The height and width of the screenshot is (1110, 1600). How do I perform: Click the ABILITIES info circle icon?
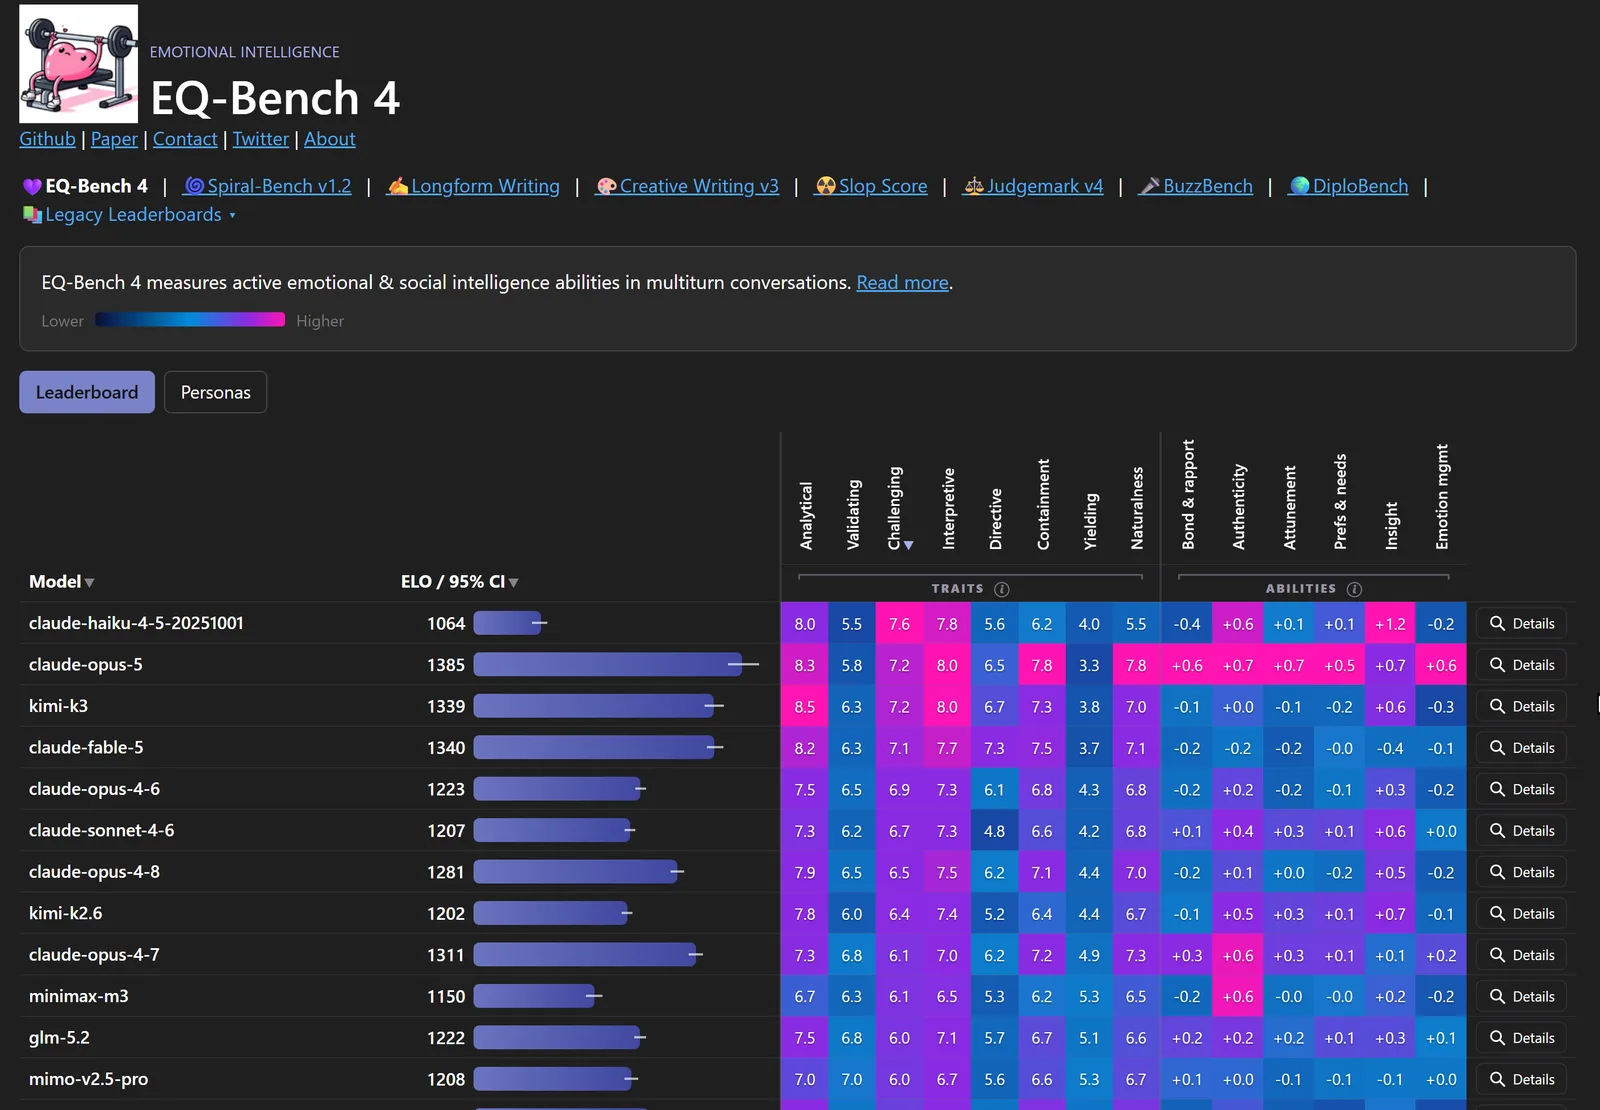pyautogui.click(x=1355, y=589)
